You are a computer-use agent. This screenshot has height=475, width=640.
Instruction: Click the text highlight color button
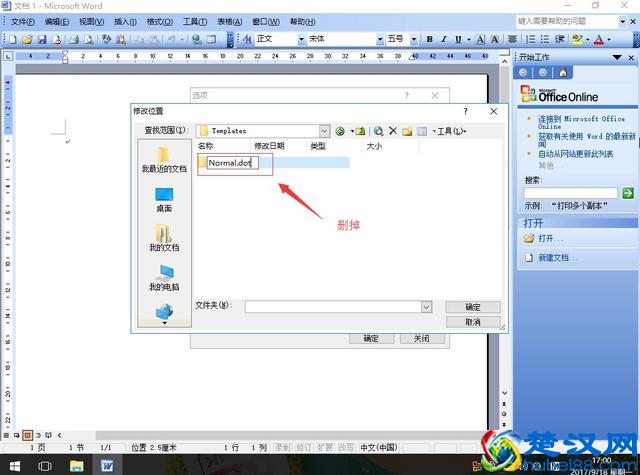578,39
